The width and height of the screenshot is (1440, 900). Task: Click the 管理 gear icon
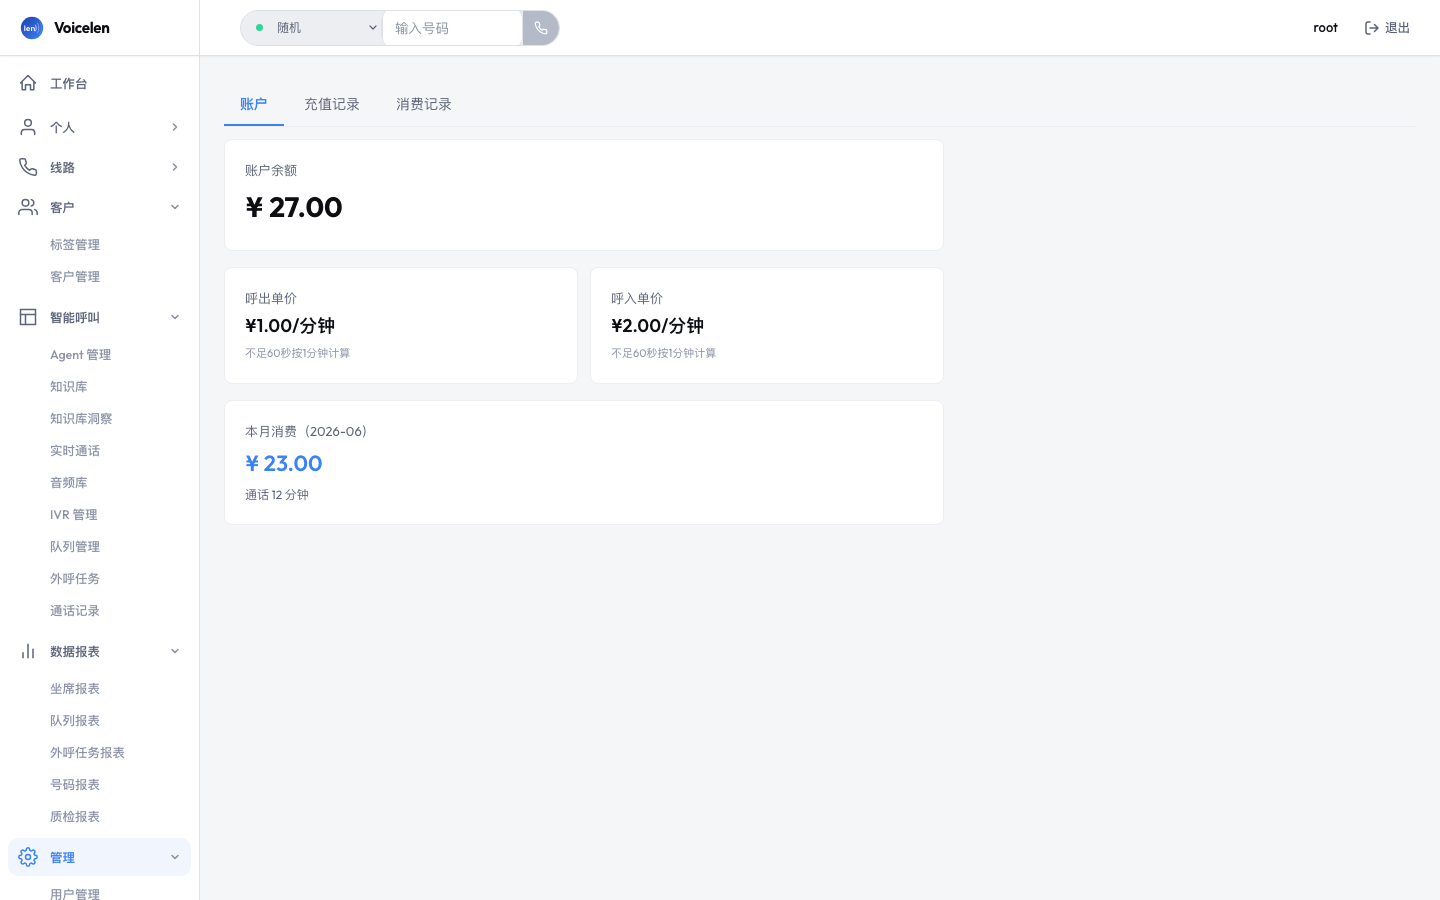(x=28, y=857)
